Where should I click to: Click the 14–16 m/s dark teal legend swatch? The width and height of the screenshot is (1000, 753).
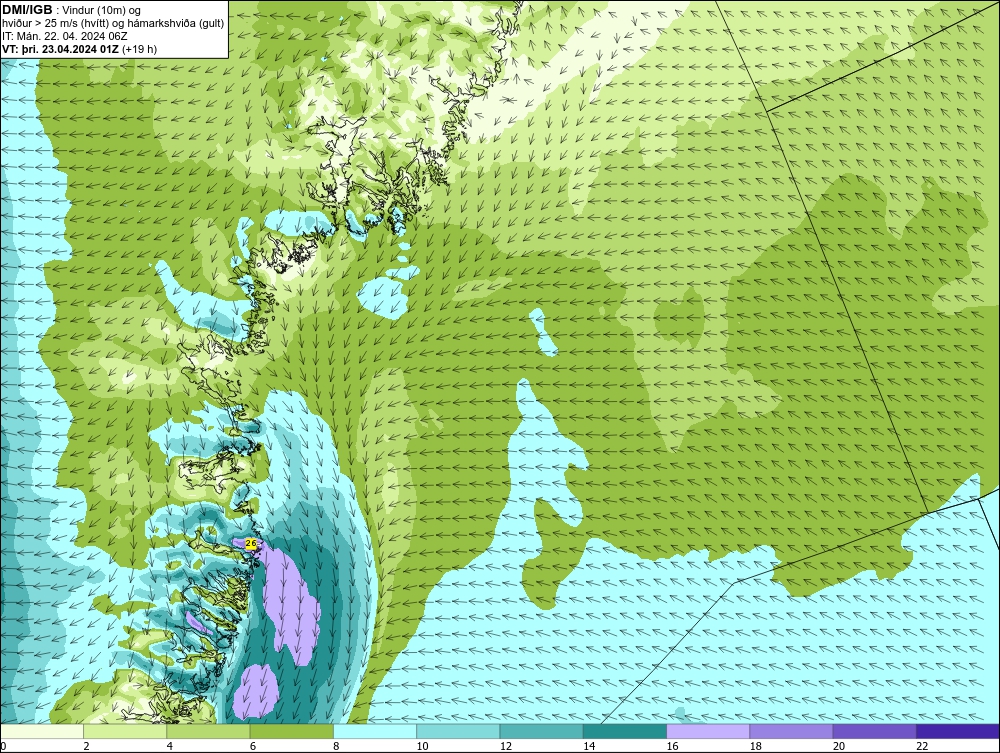pos(624,731)
